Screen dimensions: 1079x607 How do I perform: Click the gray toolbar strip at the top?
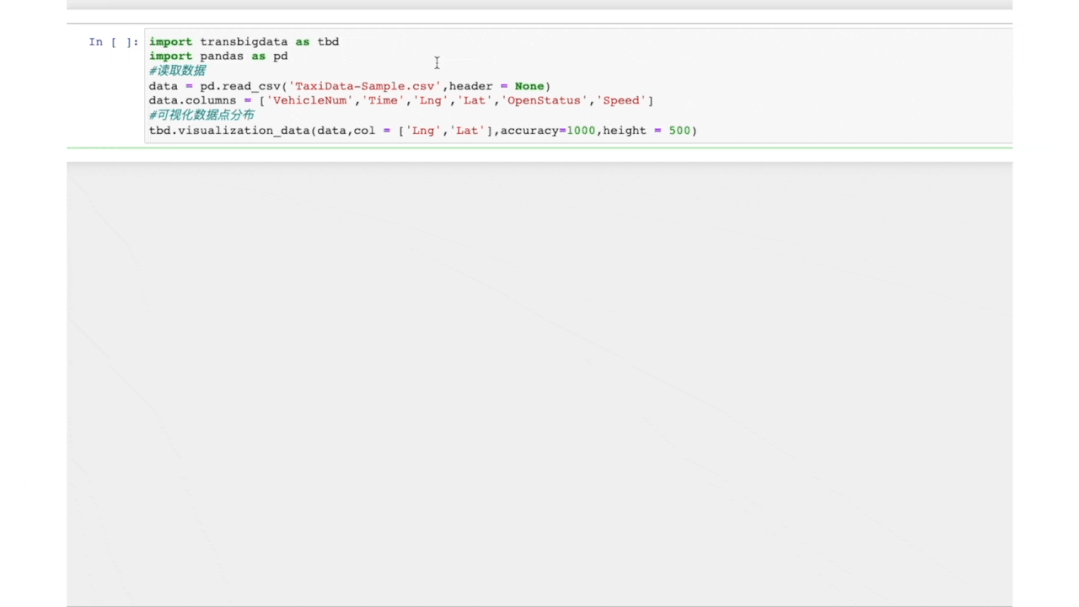click(540, 4)
